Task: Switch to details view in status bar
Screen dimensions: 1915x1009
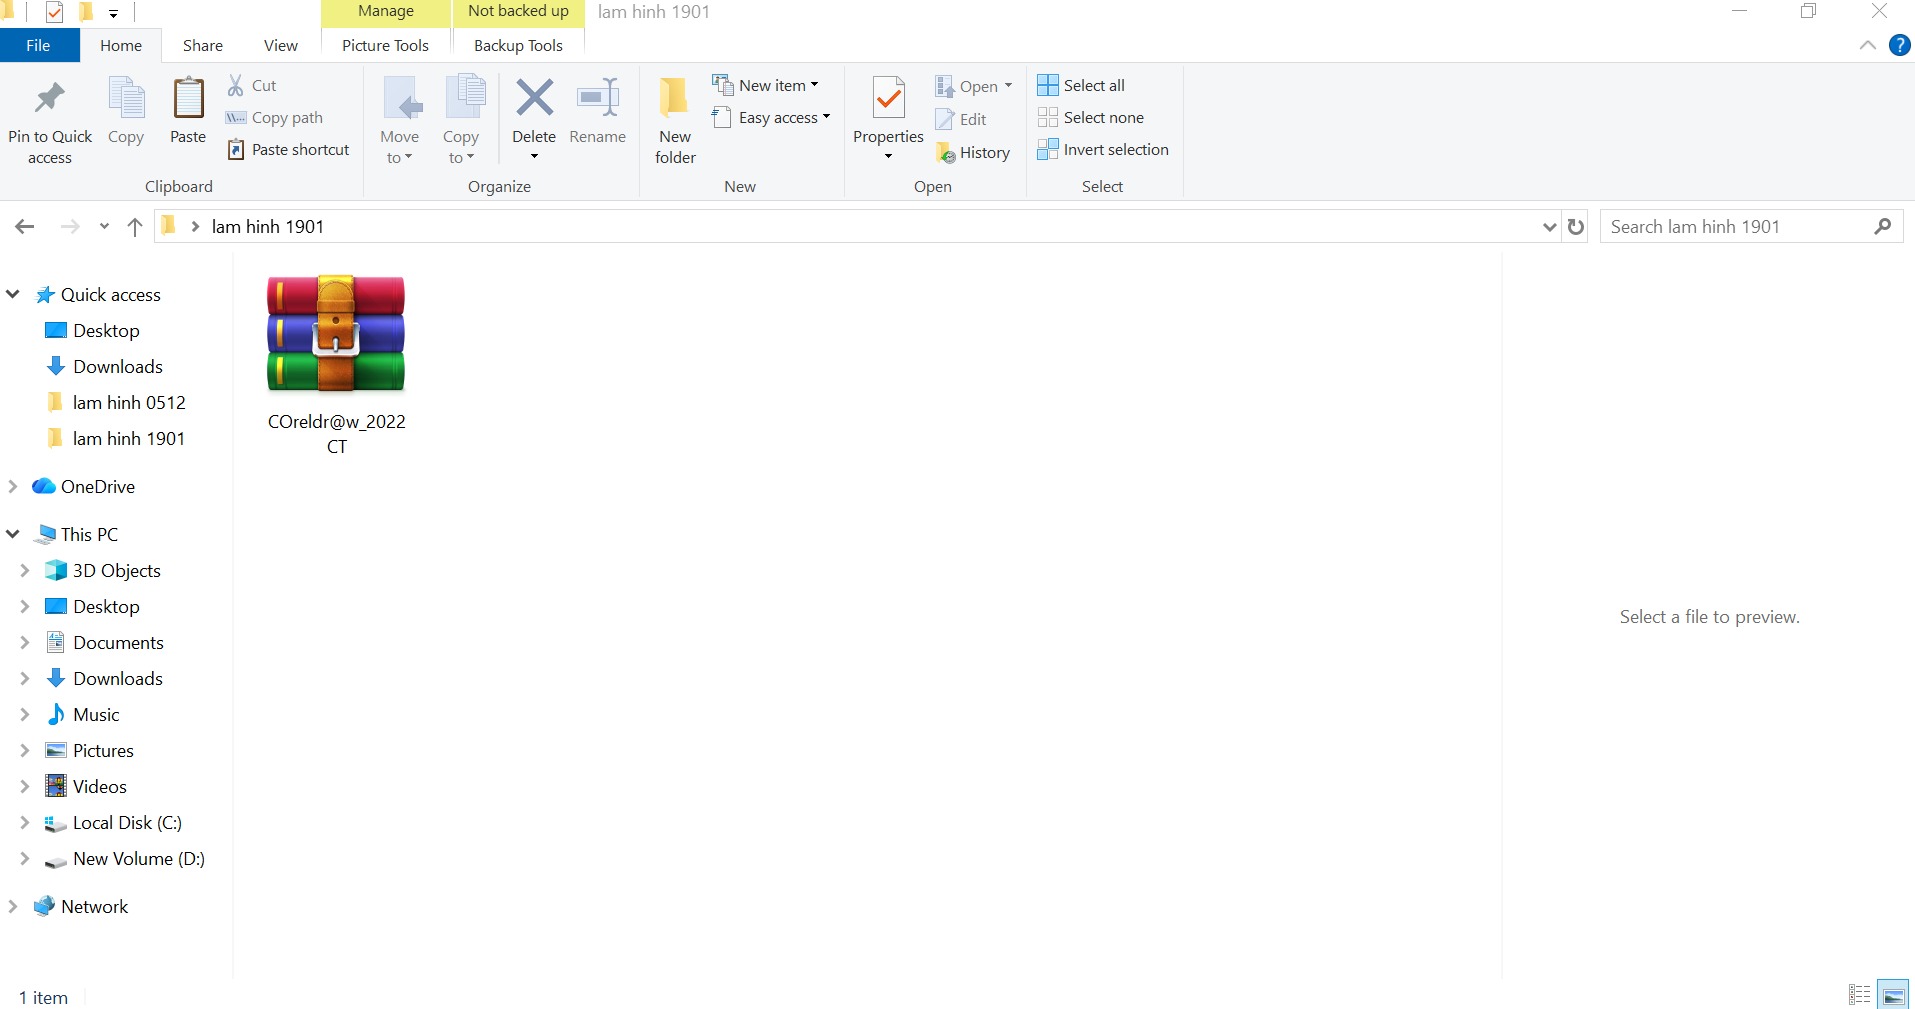Action: tap(1859, 996)
